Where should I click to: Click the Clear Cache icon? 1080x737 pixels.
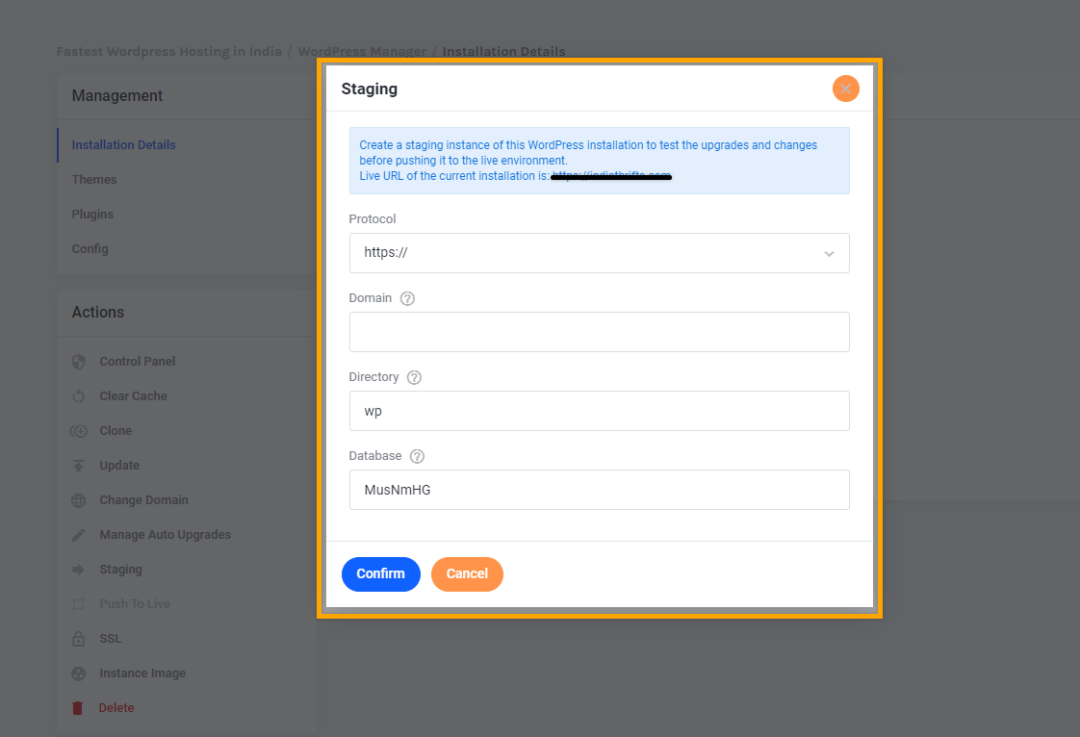(79, 396)
